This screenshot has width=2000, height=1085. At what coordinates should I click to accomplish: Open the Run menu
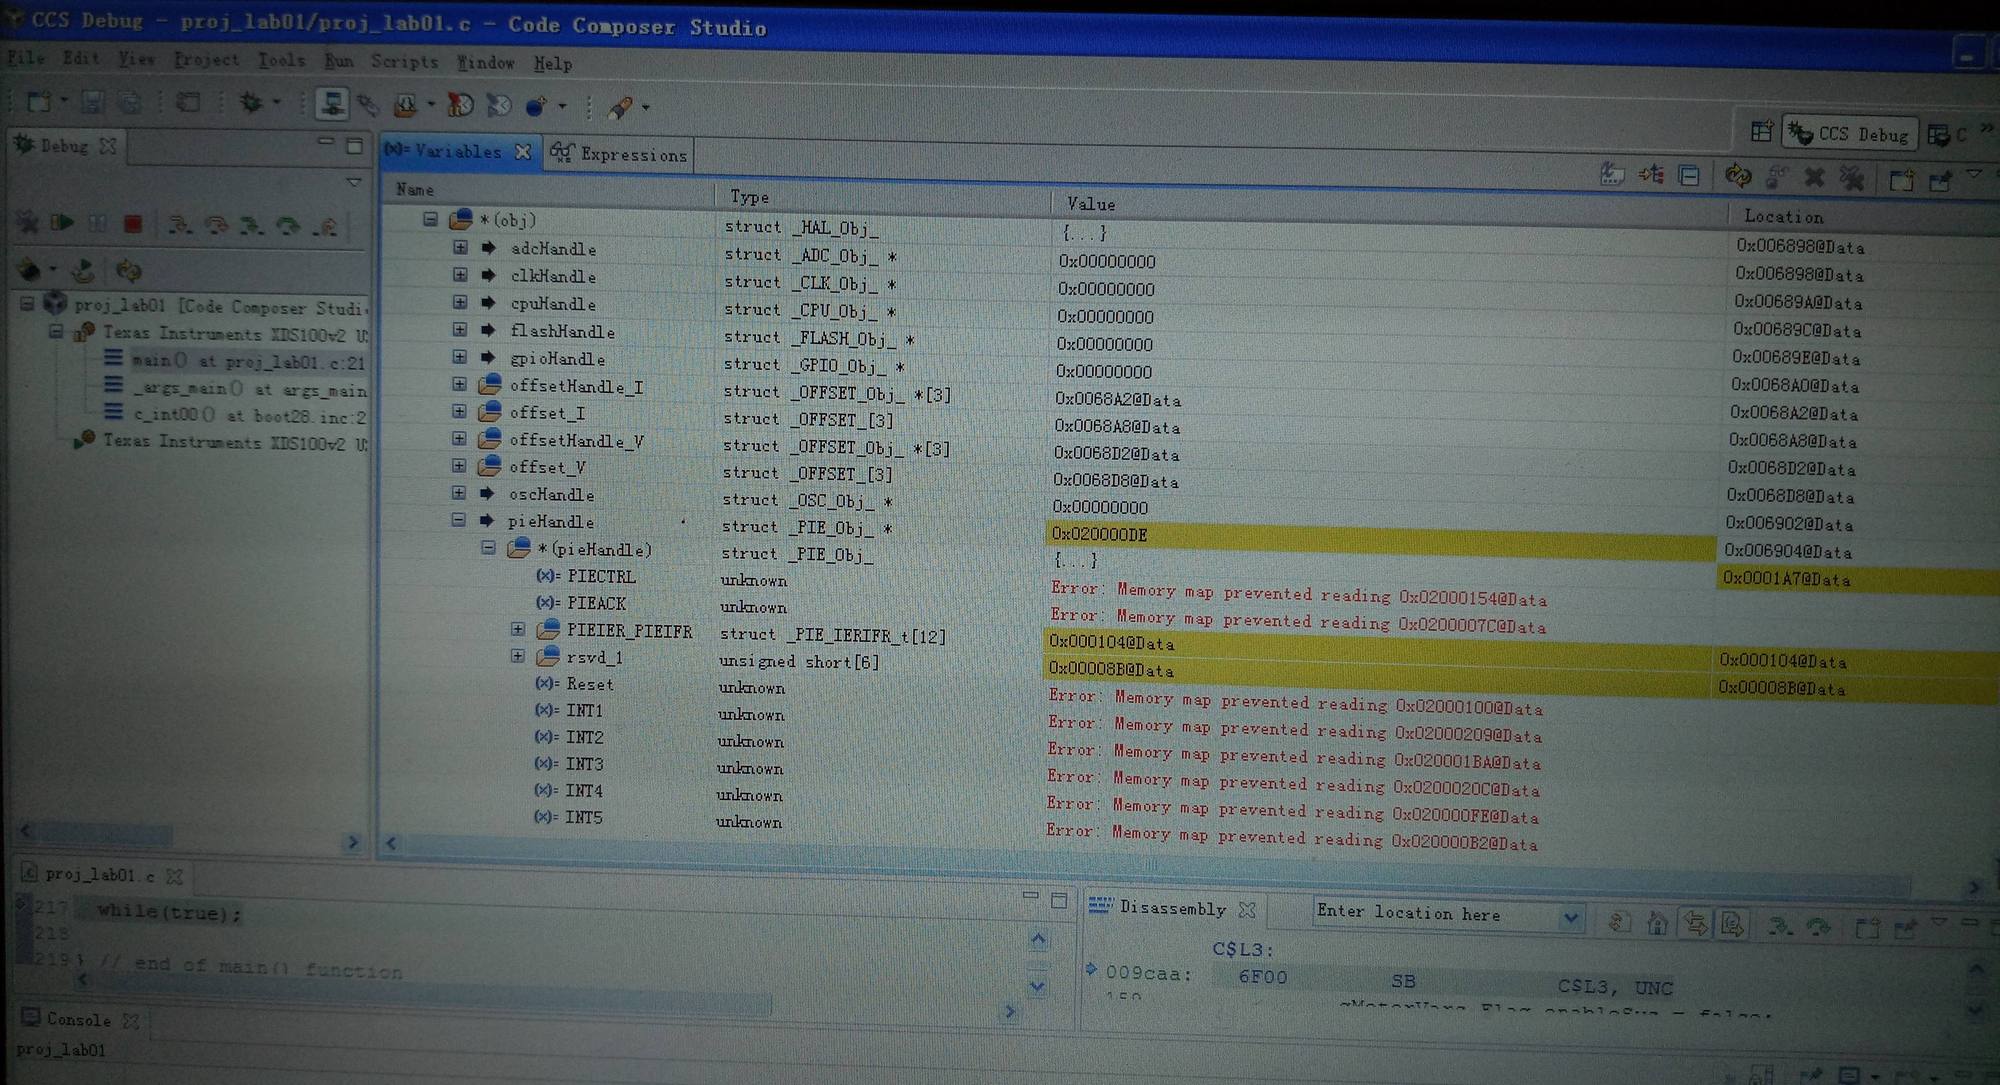pyautogui.click(x=338, y=61)
